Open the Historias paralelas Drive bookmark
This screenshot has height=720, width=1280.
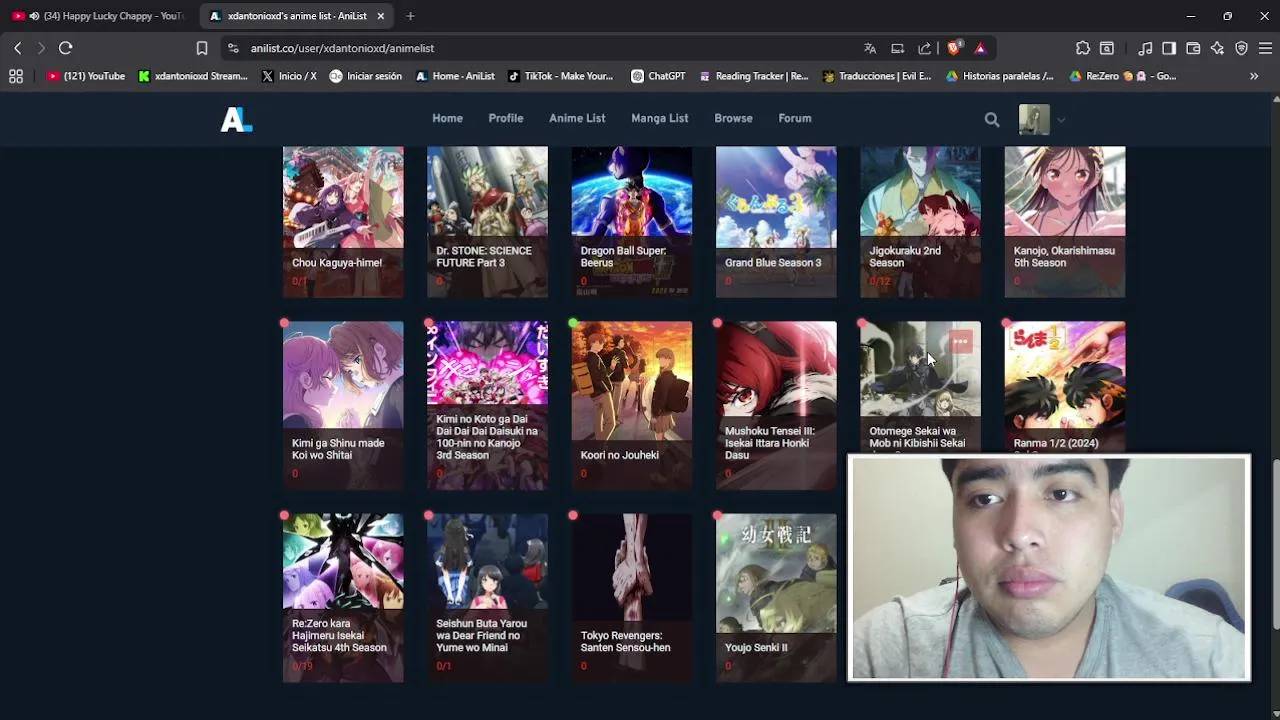coord(999,76)
